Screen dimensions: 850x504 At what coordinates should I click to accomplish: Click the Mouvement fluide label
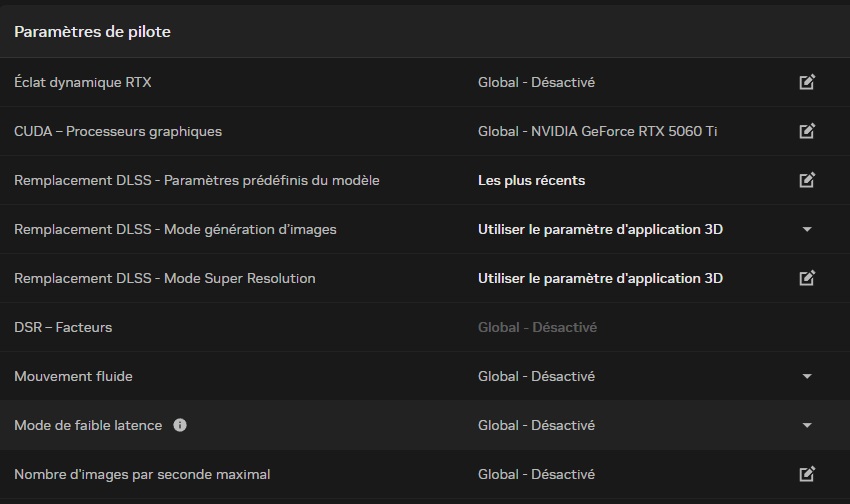point(73,376)
